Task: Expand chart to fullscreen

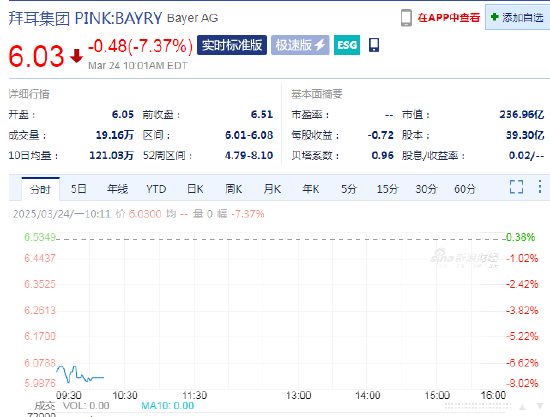Action: pos(516,187)
